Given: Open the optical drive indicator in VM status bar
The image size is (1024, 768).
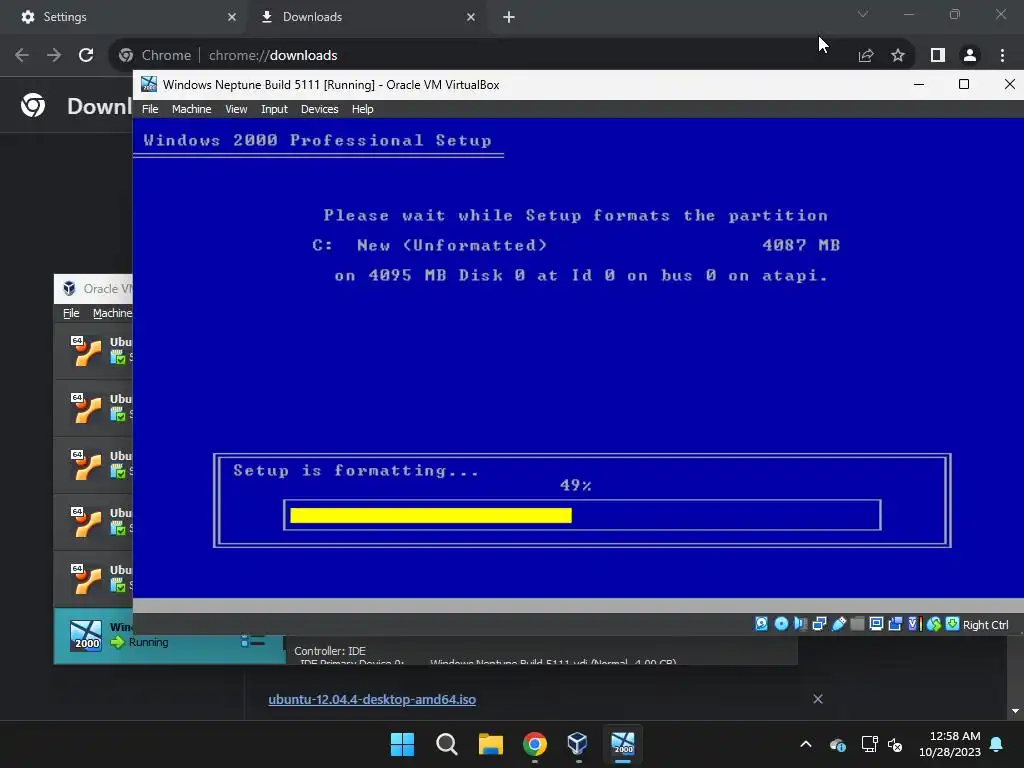Looking at the screenshot, I should pyautogui.click(x=781, y=624).
